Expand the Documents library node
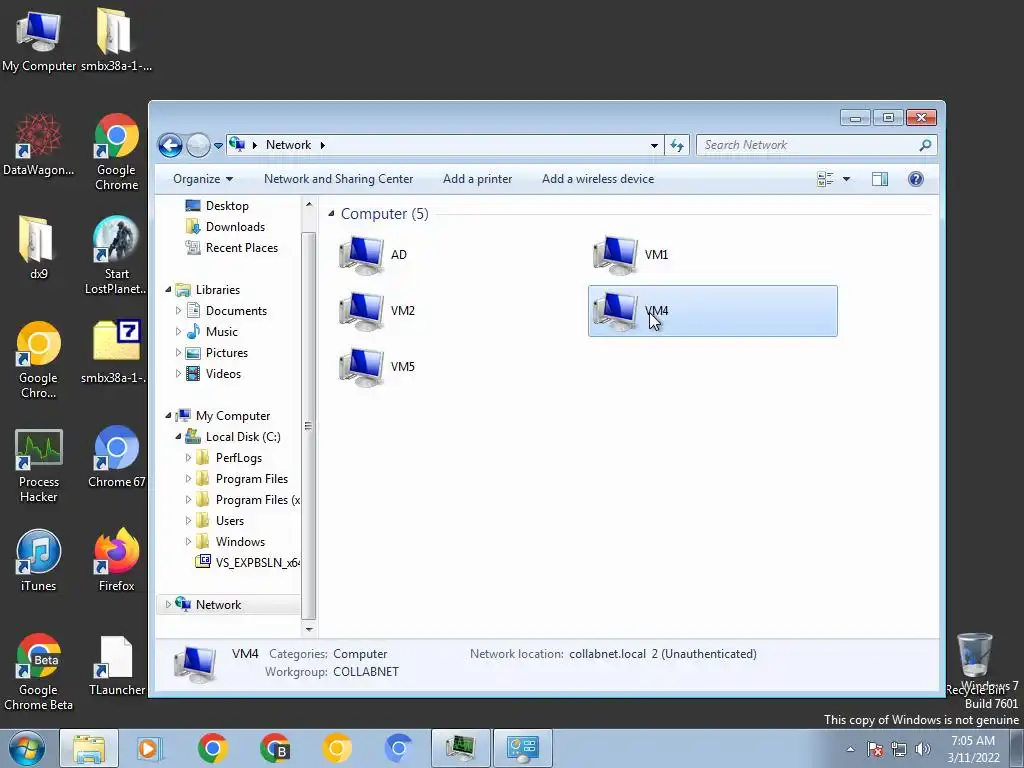The image size is (1024, 768). pos(178,311)
